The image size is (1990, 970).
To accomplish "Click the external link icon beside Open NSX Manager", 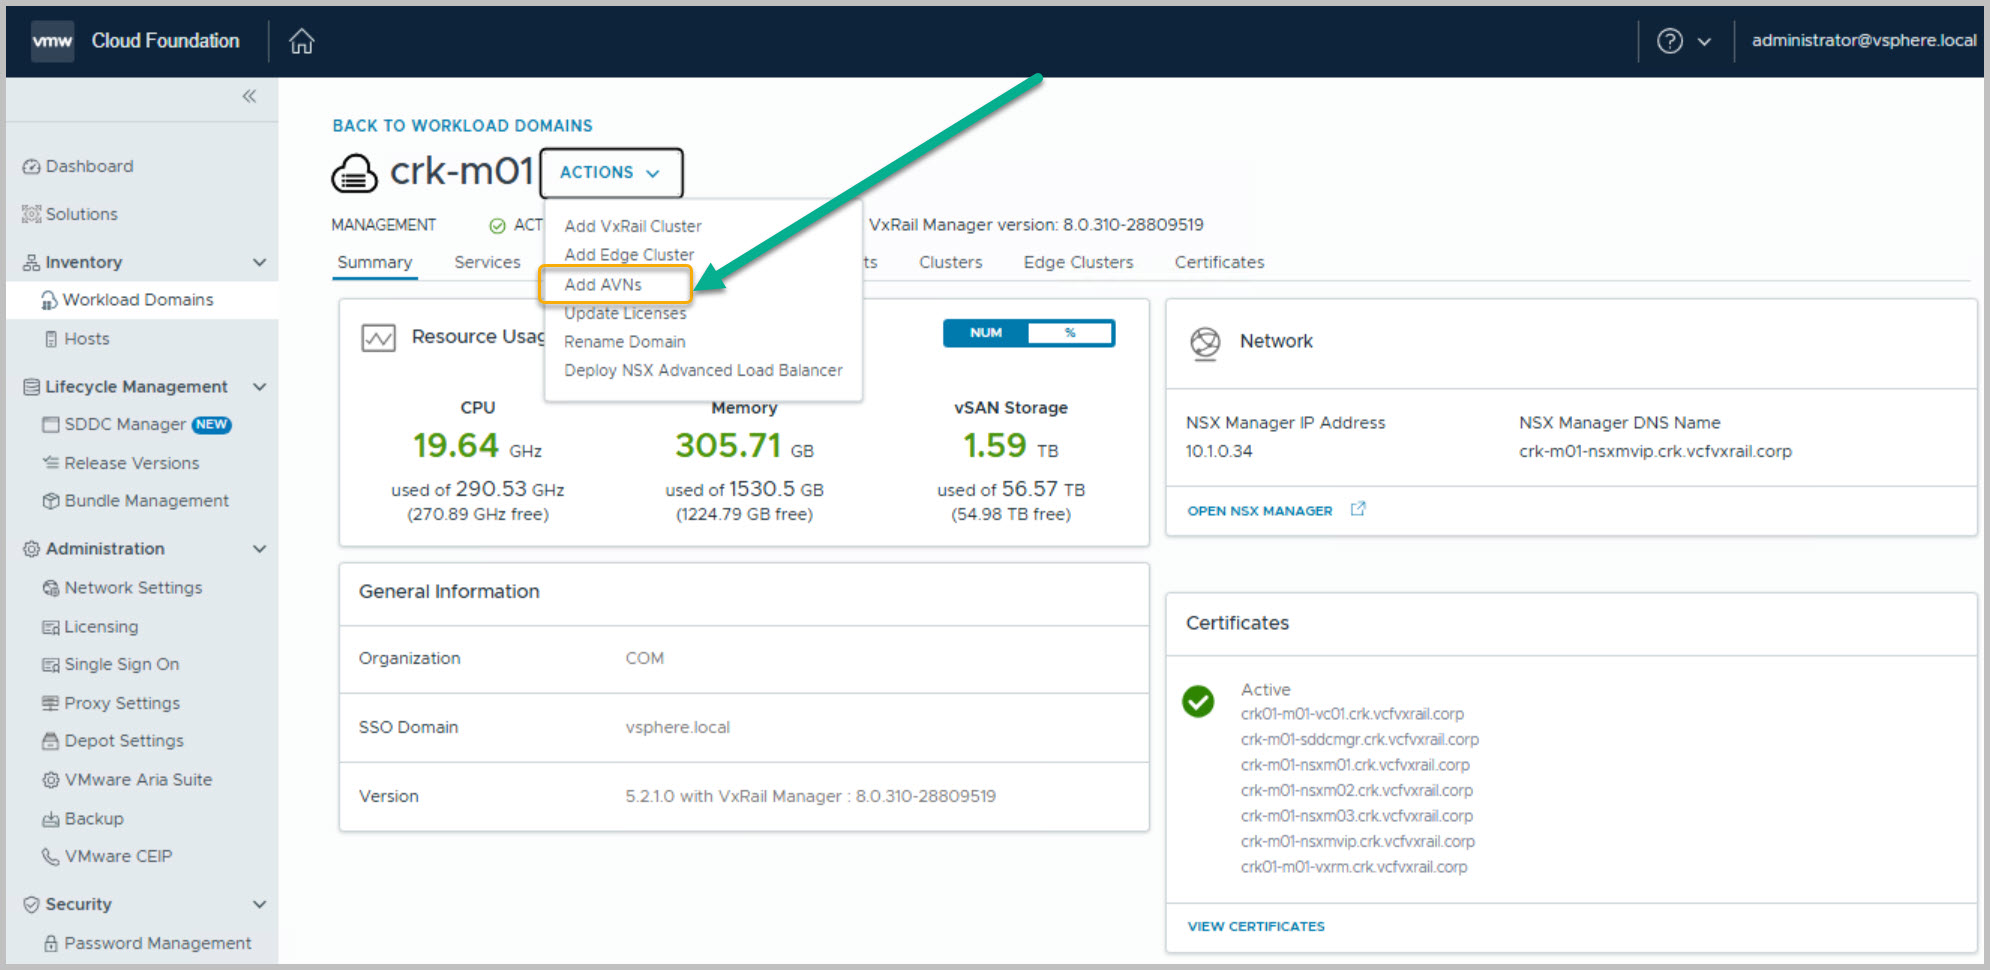I will point(1357,509).
